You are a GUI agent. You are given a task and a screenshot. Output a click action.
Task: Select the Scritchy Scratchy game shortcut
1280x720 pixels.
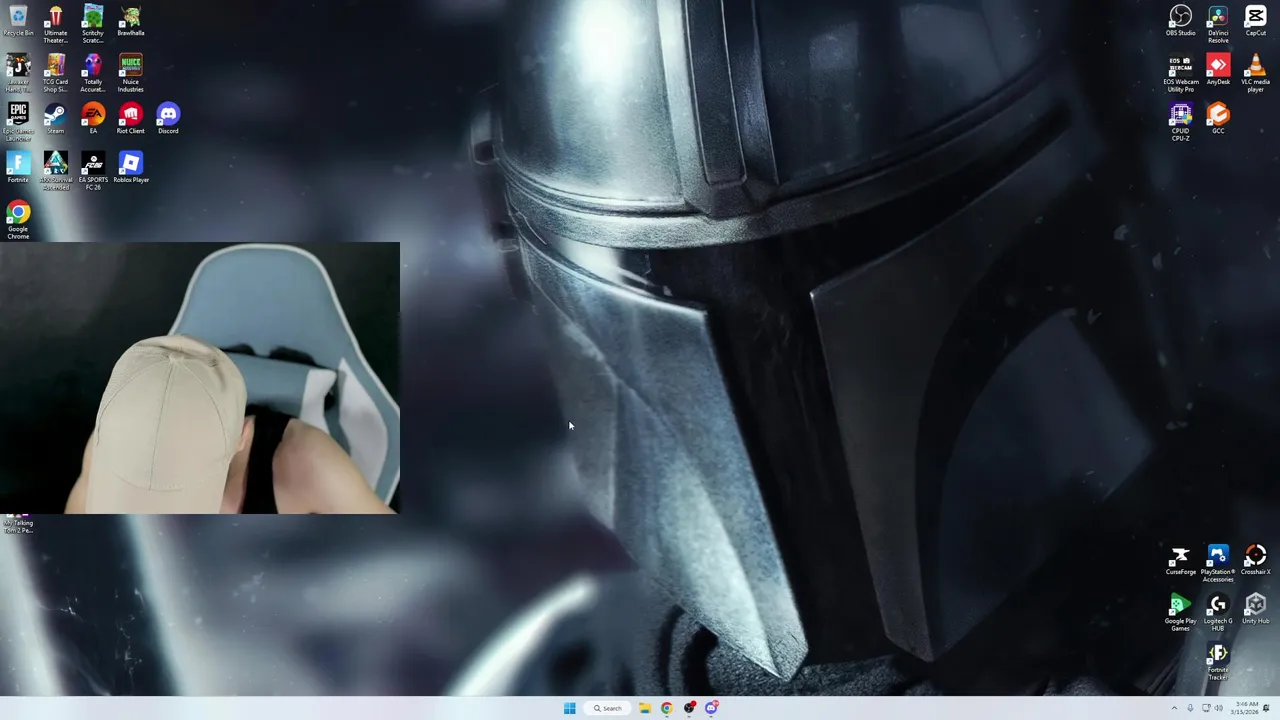(x=93, y=24)
